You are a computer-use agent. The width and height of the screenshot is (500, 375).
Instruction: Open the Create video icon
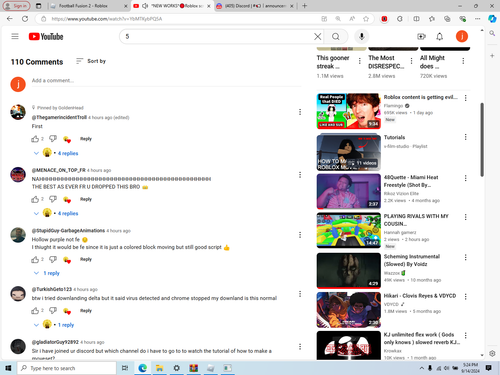pyautogui.click(x=421, y=36)
